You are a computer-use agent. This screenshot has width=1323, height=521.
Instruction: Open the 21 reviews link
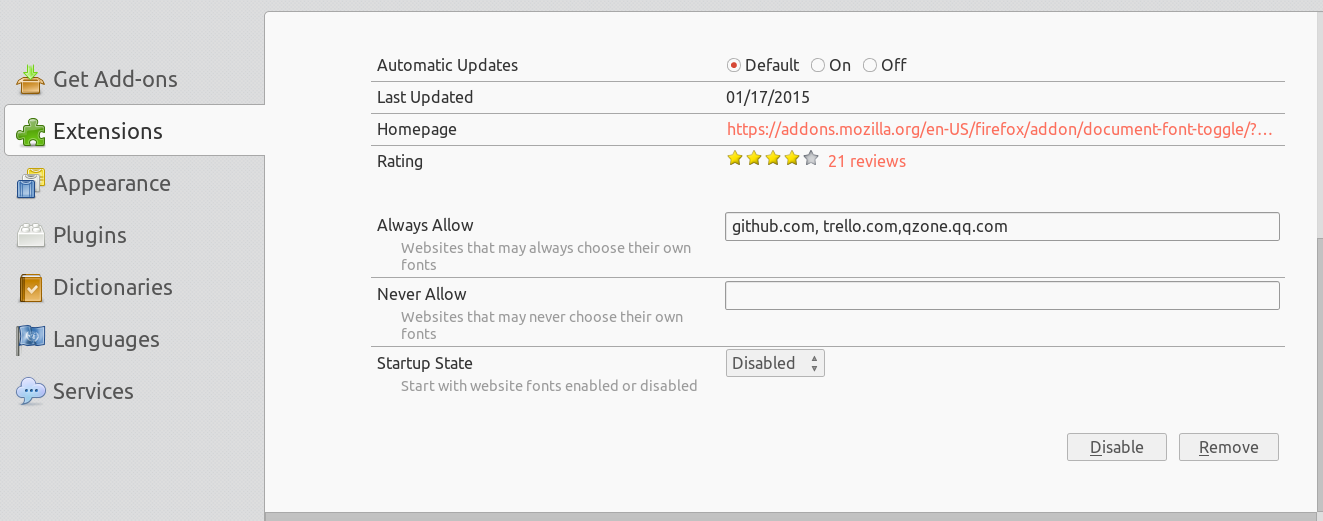tap(867, 161)
